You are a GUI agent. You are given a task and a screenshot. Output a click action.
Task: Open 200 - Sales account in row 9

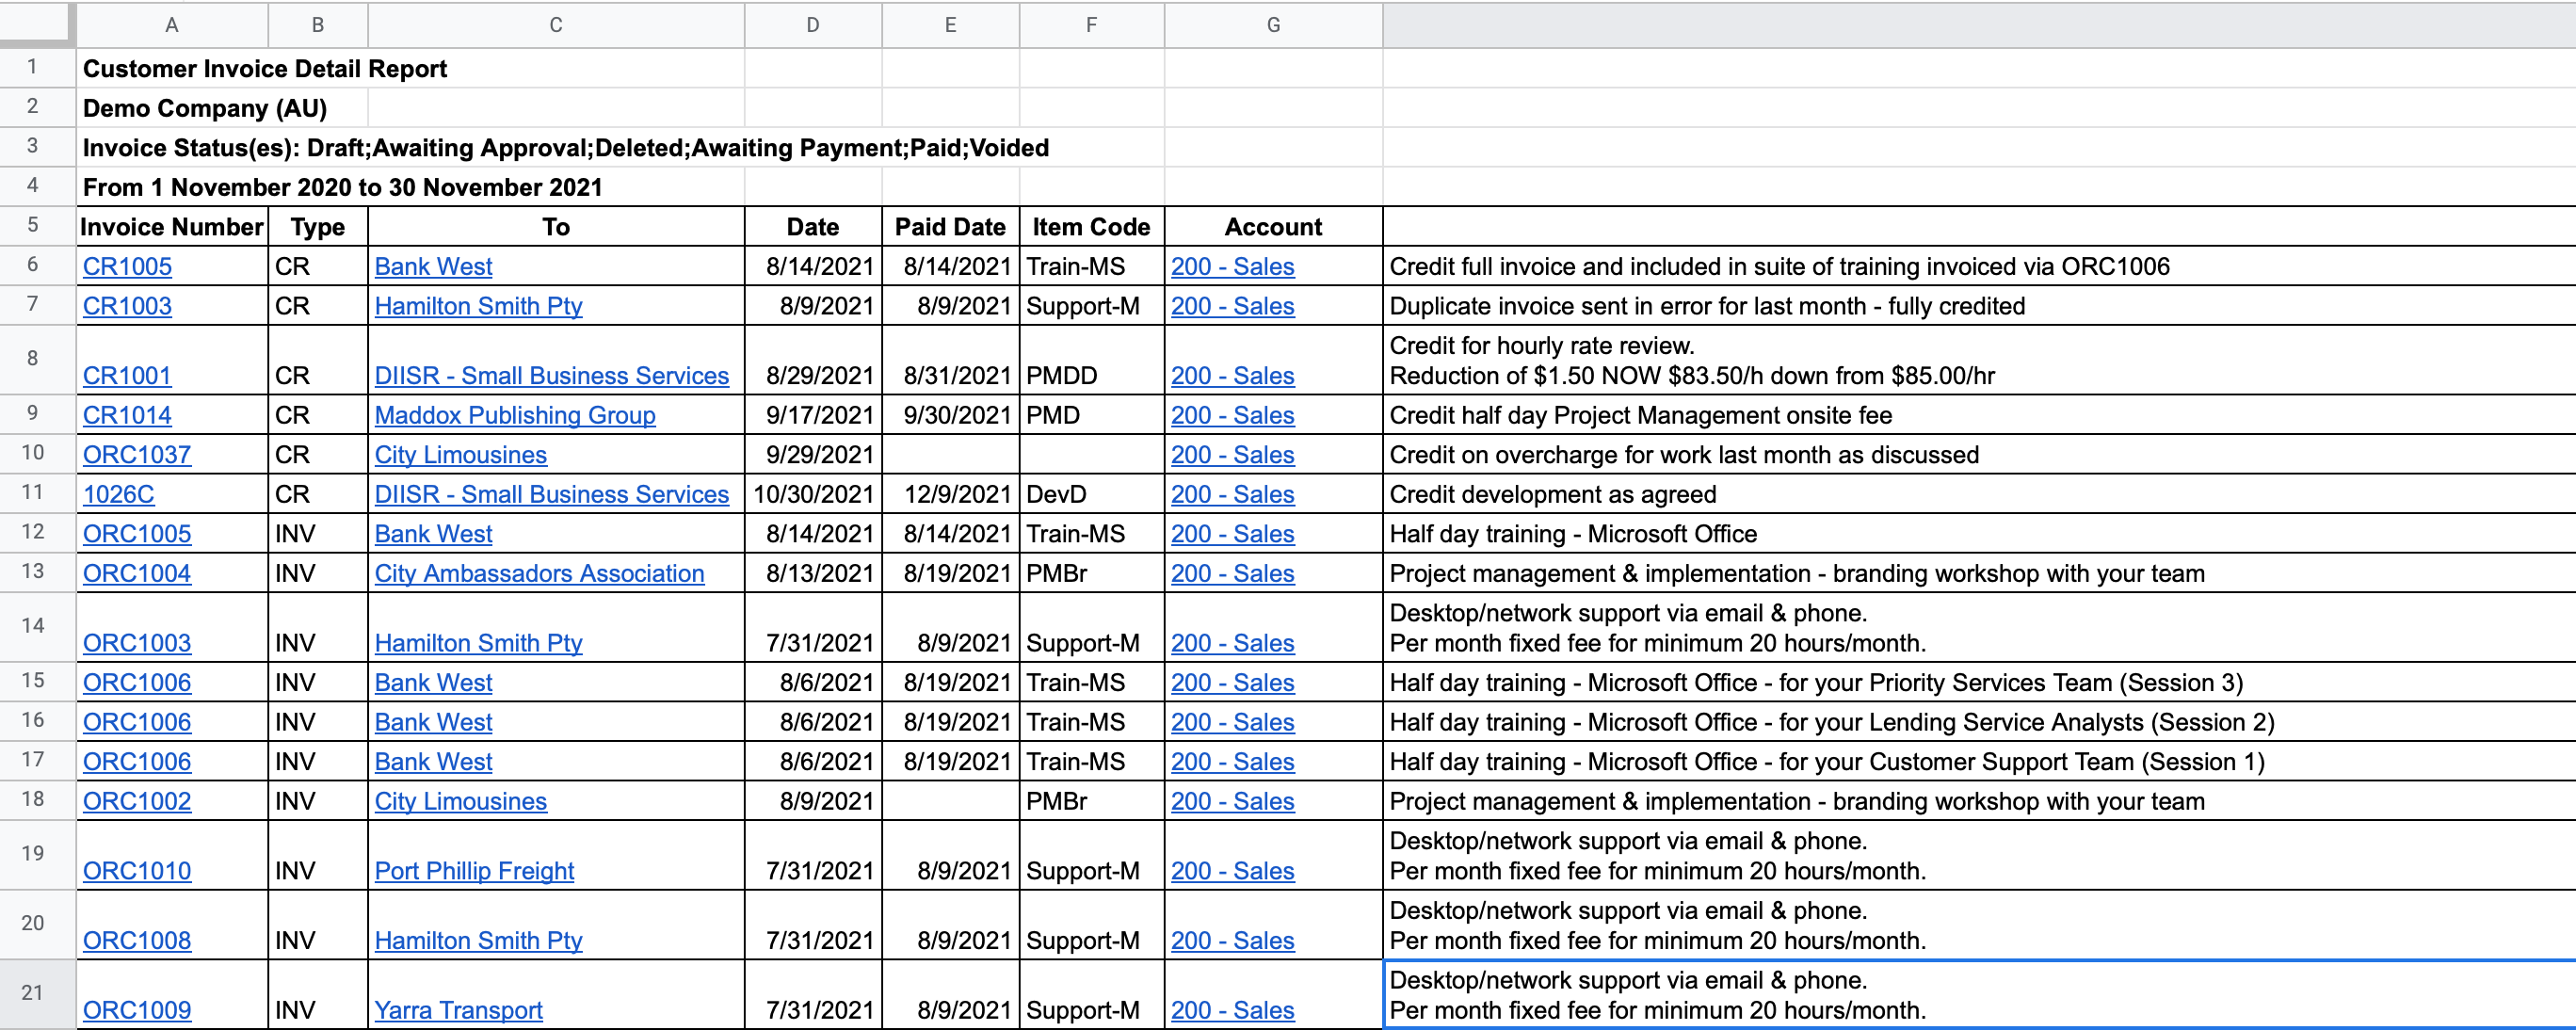point(1232,415)
